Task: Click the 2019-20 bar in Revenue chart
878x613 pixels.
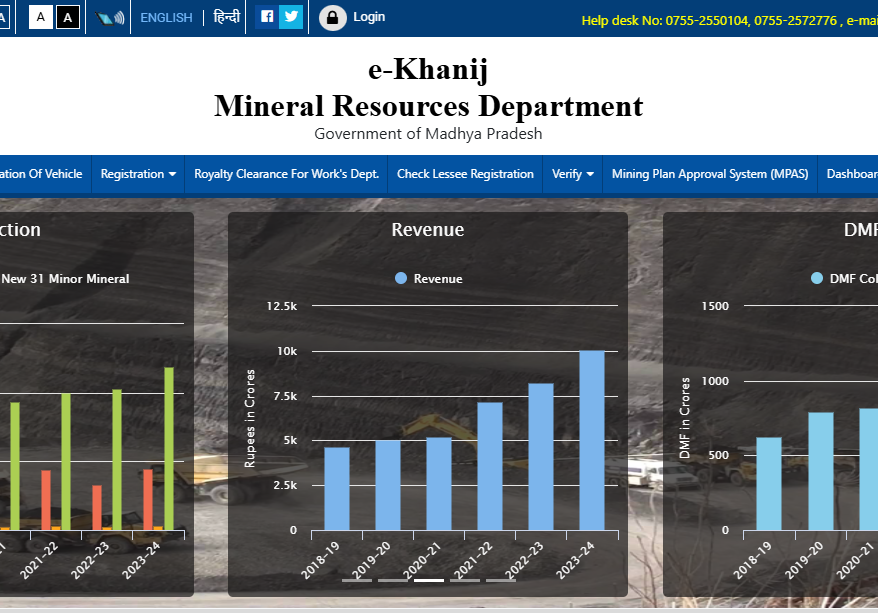Action: coord(388,485)
